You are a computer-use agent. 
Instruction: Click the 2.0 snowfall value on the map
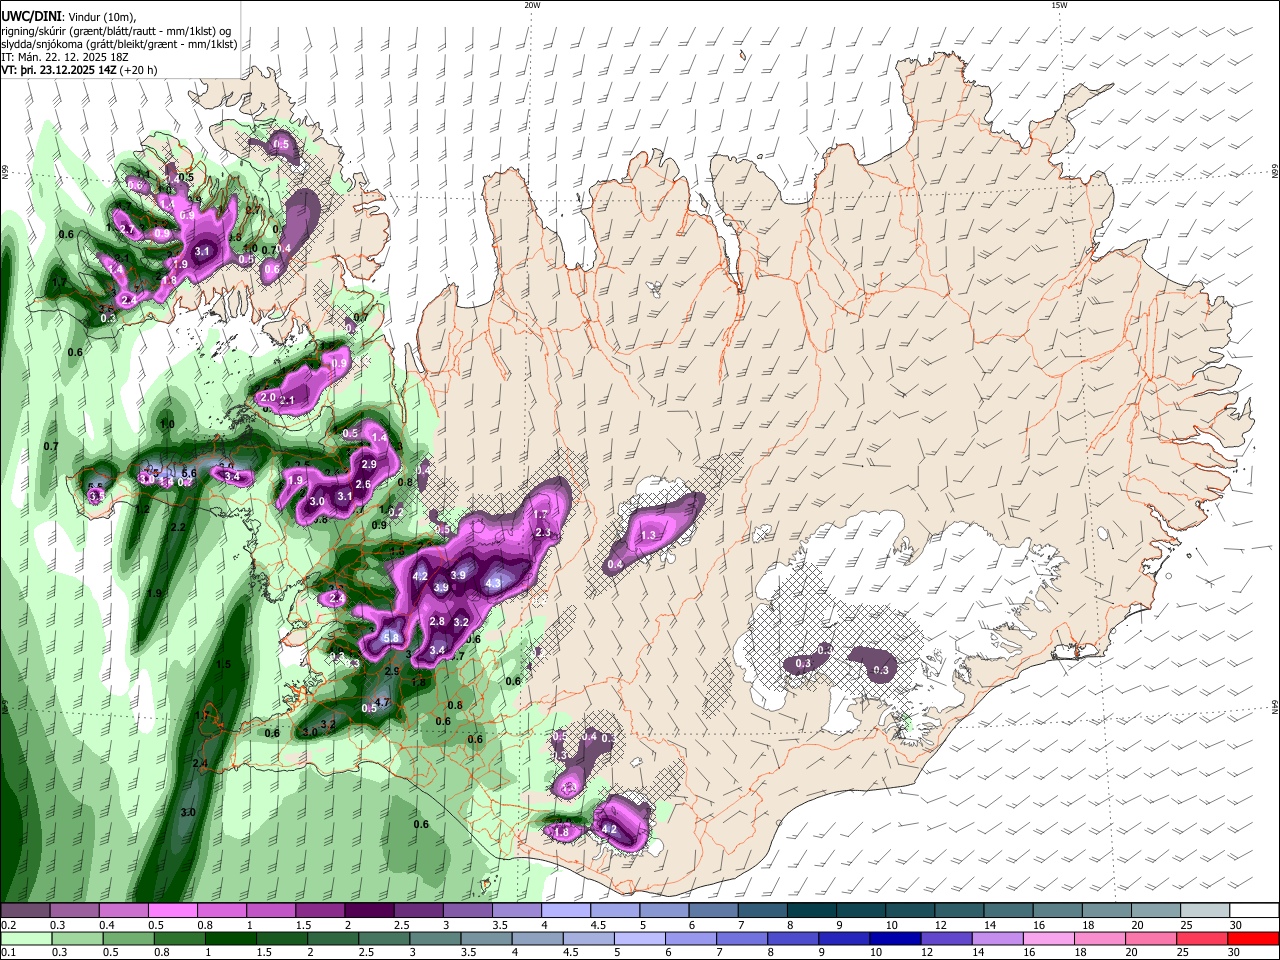tap(267, 397)
